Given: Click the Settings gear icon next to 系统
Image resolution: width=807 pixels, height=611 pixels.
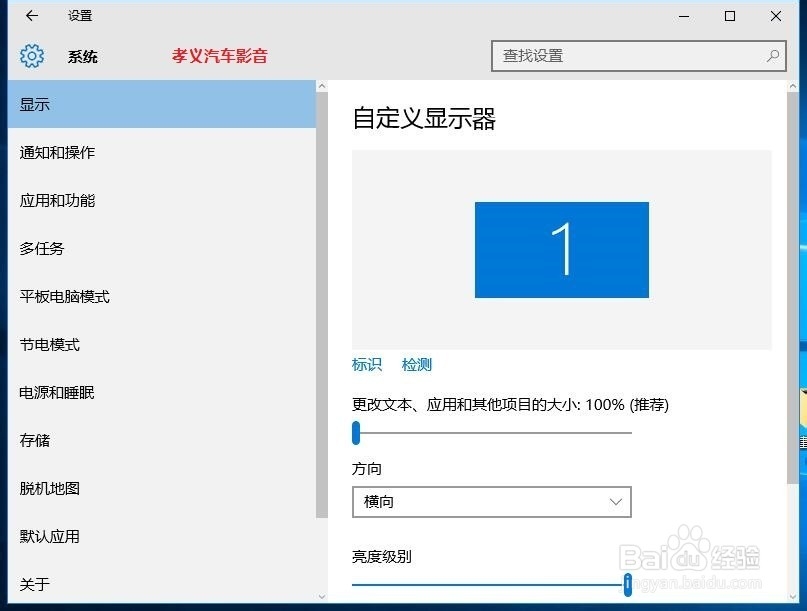Looking at the screenshot, I should pyautogui.click(x=32, y=56).
